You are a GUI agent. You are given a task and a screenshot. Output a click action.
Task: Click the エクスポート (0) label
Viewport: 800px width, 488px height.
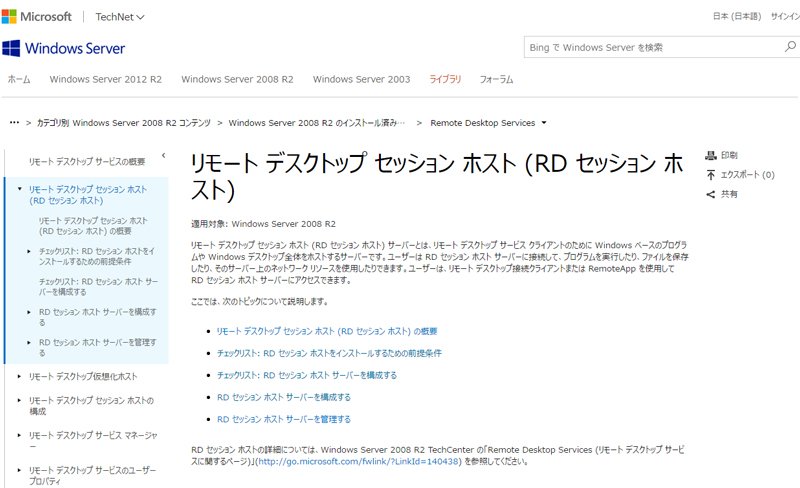tap(747, 175)
